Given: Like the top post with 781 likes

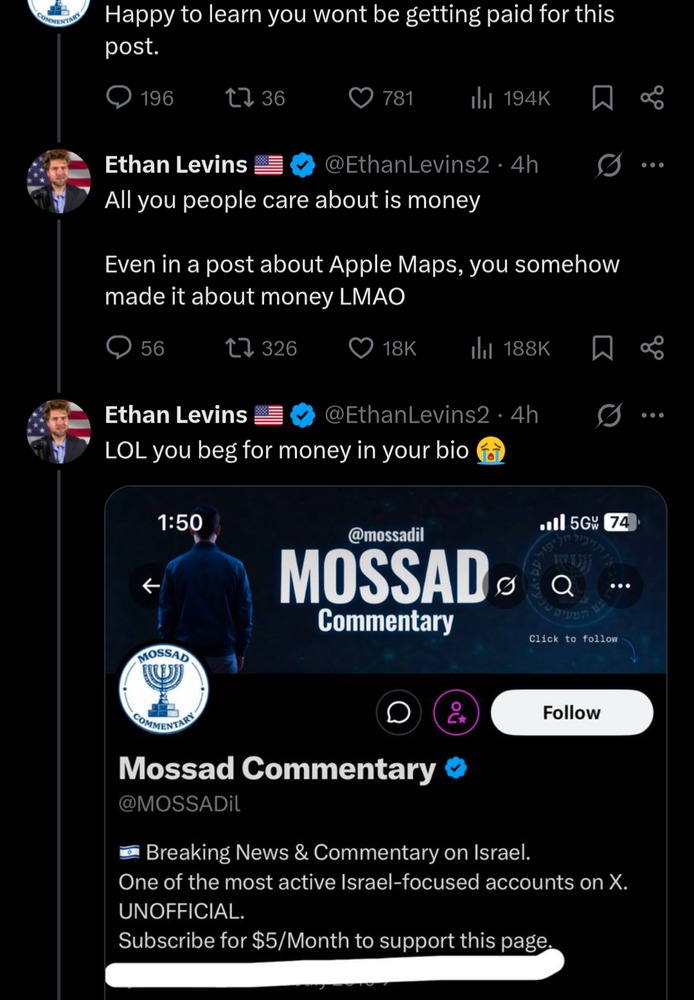Looking at the screenshot, I should click(361, 98).
